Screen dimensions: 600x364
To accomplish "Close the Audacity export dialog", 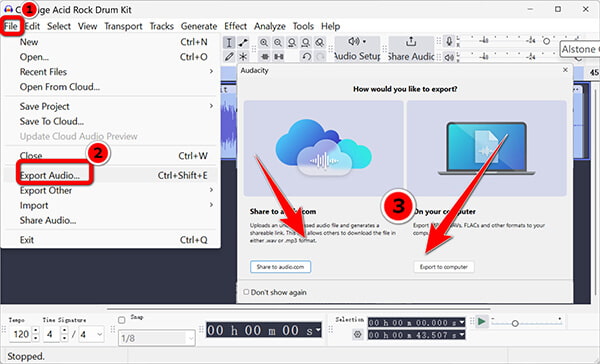I will pyautogui.click(x=565, y=70).
